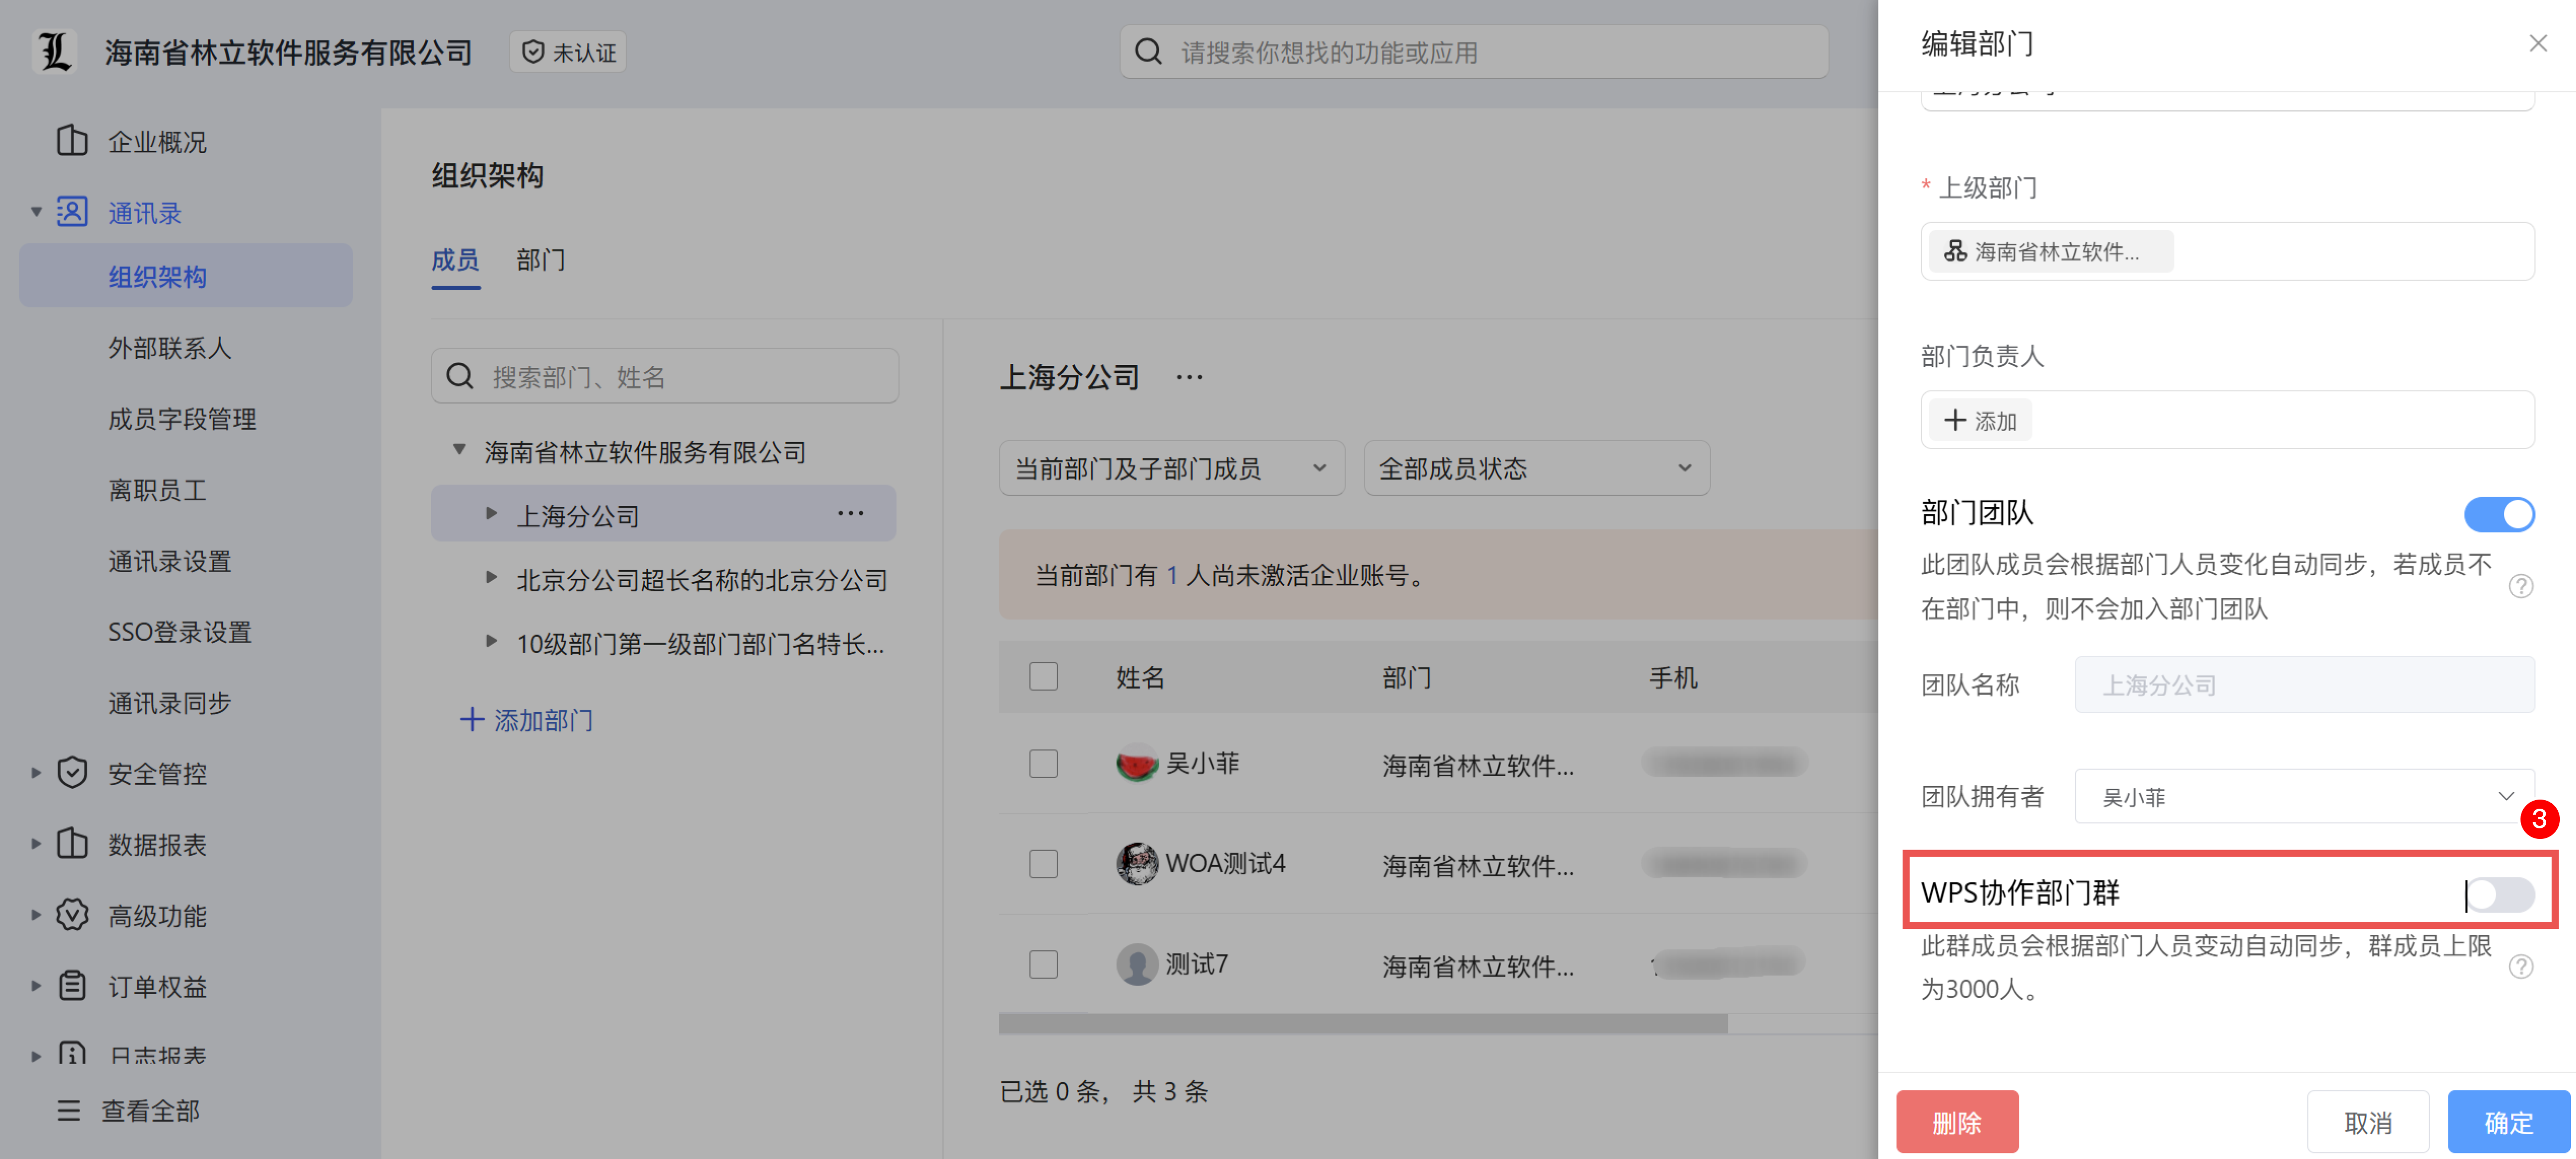Open 外部联系人 in the sidebar
Screen dimensions: 2576x1159
pyautogui.click(x=169, y=348)
